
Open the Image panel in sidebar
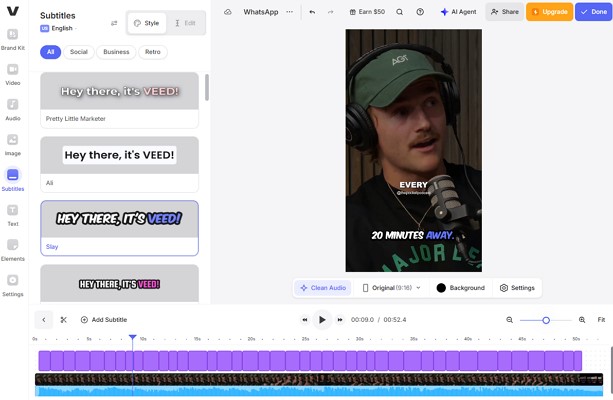pyautogui.click(x=13, y=145)
